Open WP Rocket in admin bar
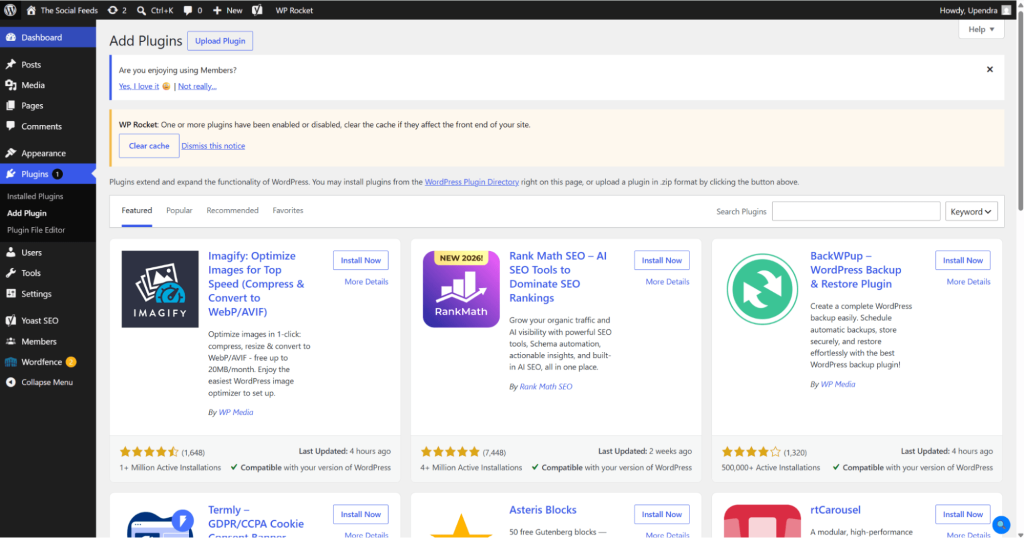The height and width of the screenshot is (538, 1024). [294, 10]
